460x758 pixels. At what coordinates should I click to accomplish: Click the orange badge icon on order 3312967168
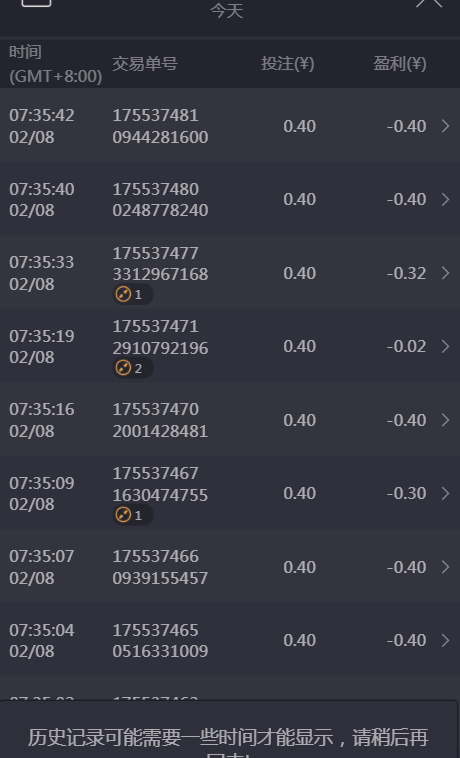coord(123,294)
